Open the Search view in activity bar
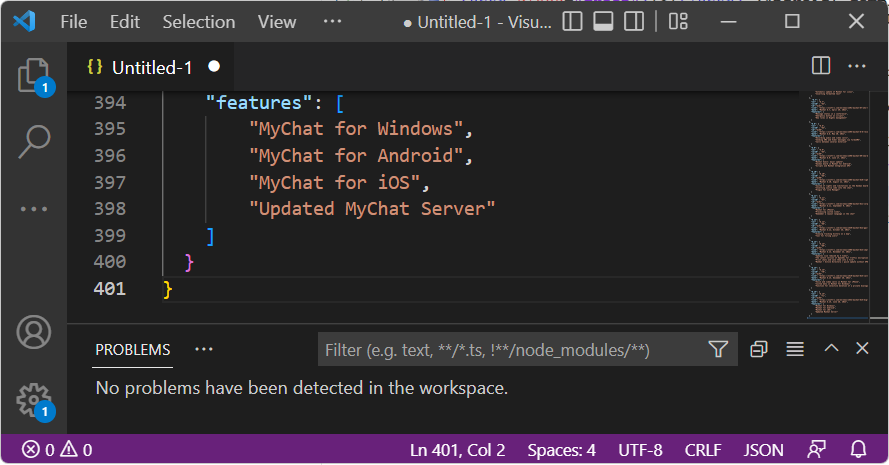 click(34, 142)
